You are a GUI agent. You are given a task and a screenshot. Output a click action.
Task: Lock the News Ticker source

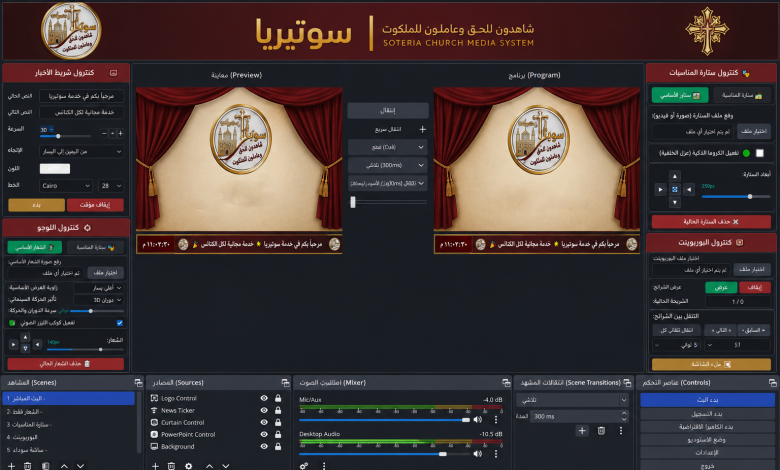tap(278, 410)
